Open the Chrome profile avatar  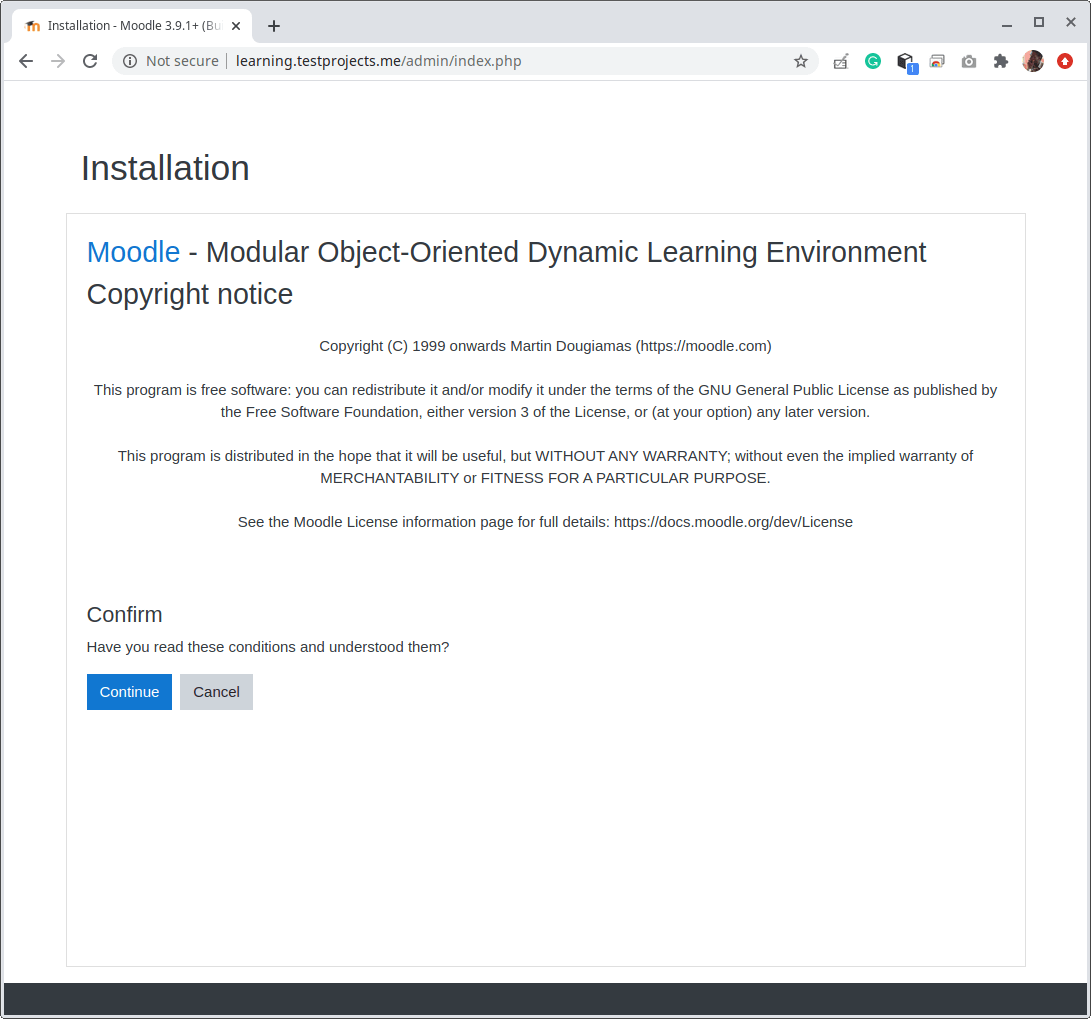click(x=1033, y=61)
